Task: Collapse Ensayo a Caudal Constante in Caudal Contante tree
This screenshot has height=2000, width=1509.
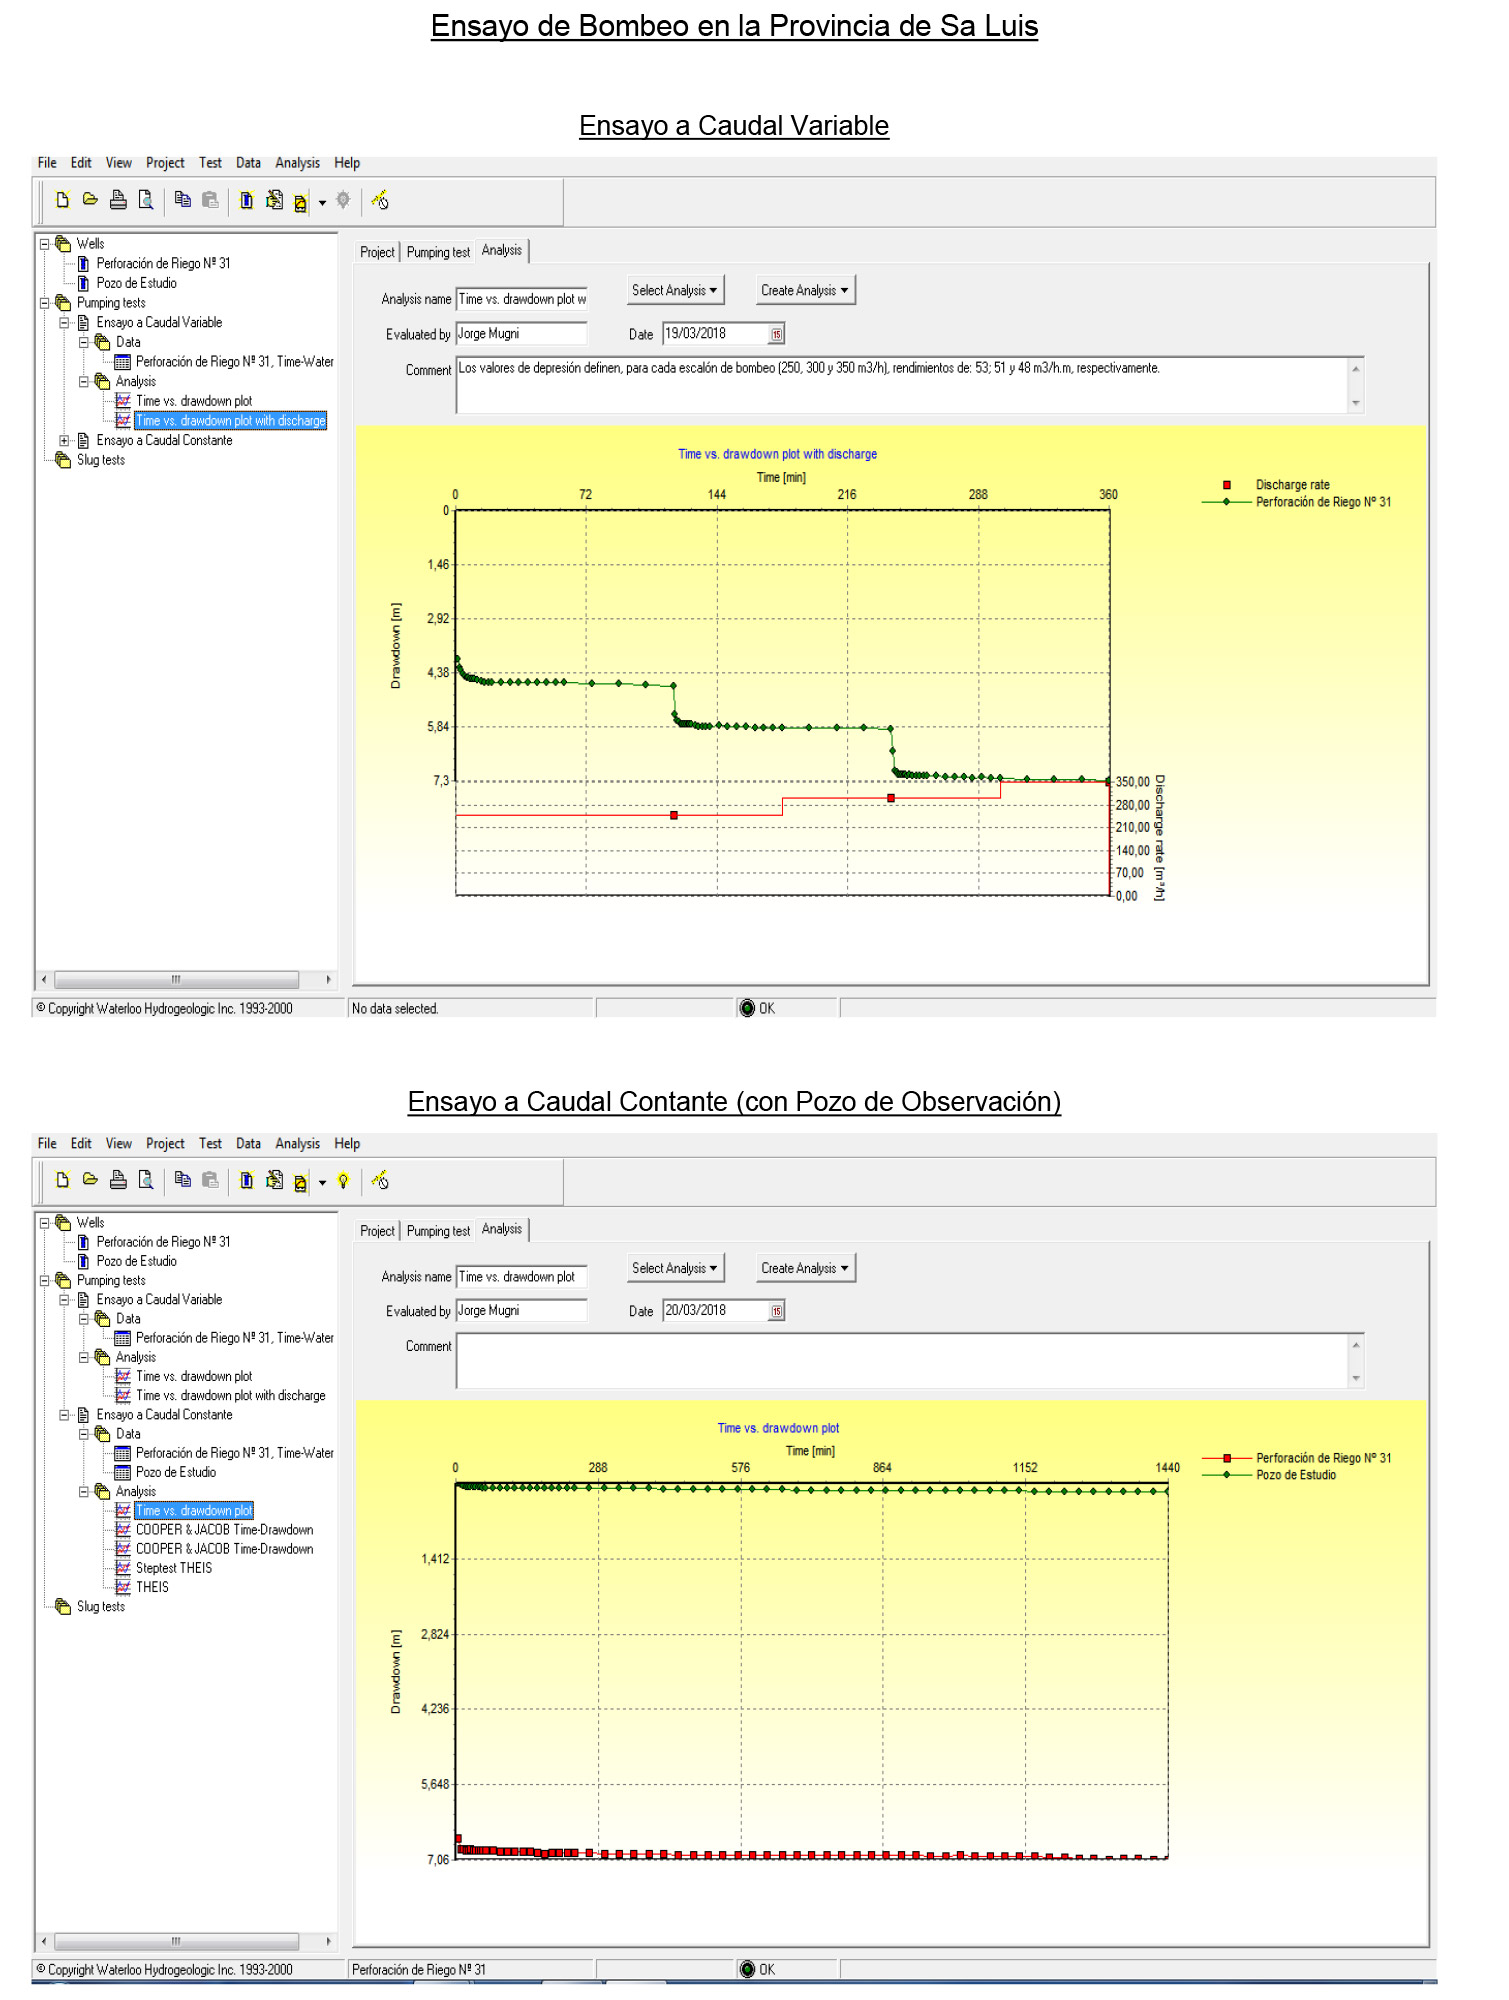Action: (64, 1415)
